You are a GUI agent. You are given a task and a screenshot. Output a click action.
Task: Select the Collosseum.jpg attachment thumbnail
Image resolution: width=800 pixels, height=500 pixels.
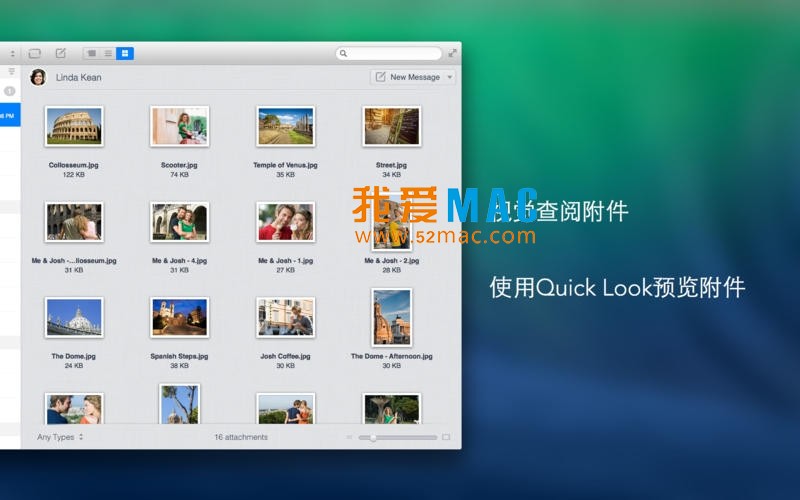click(x=74, y=127)
